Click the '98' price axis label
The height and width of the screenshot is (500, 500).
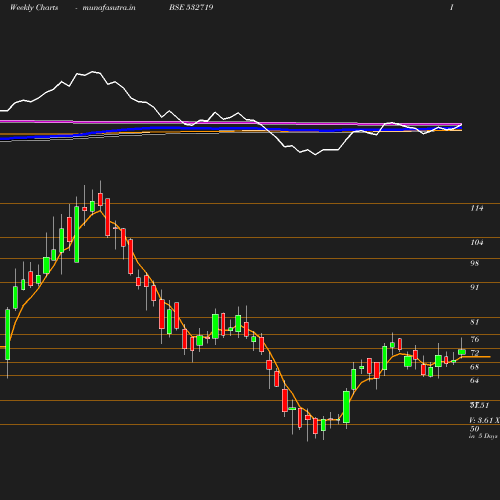(474, 263)
